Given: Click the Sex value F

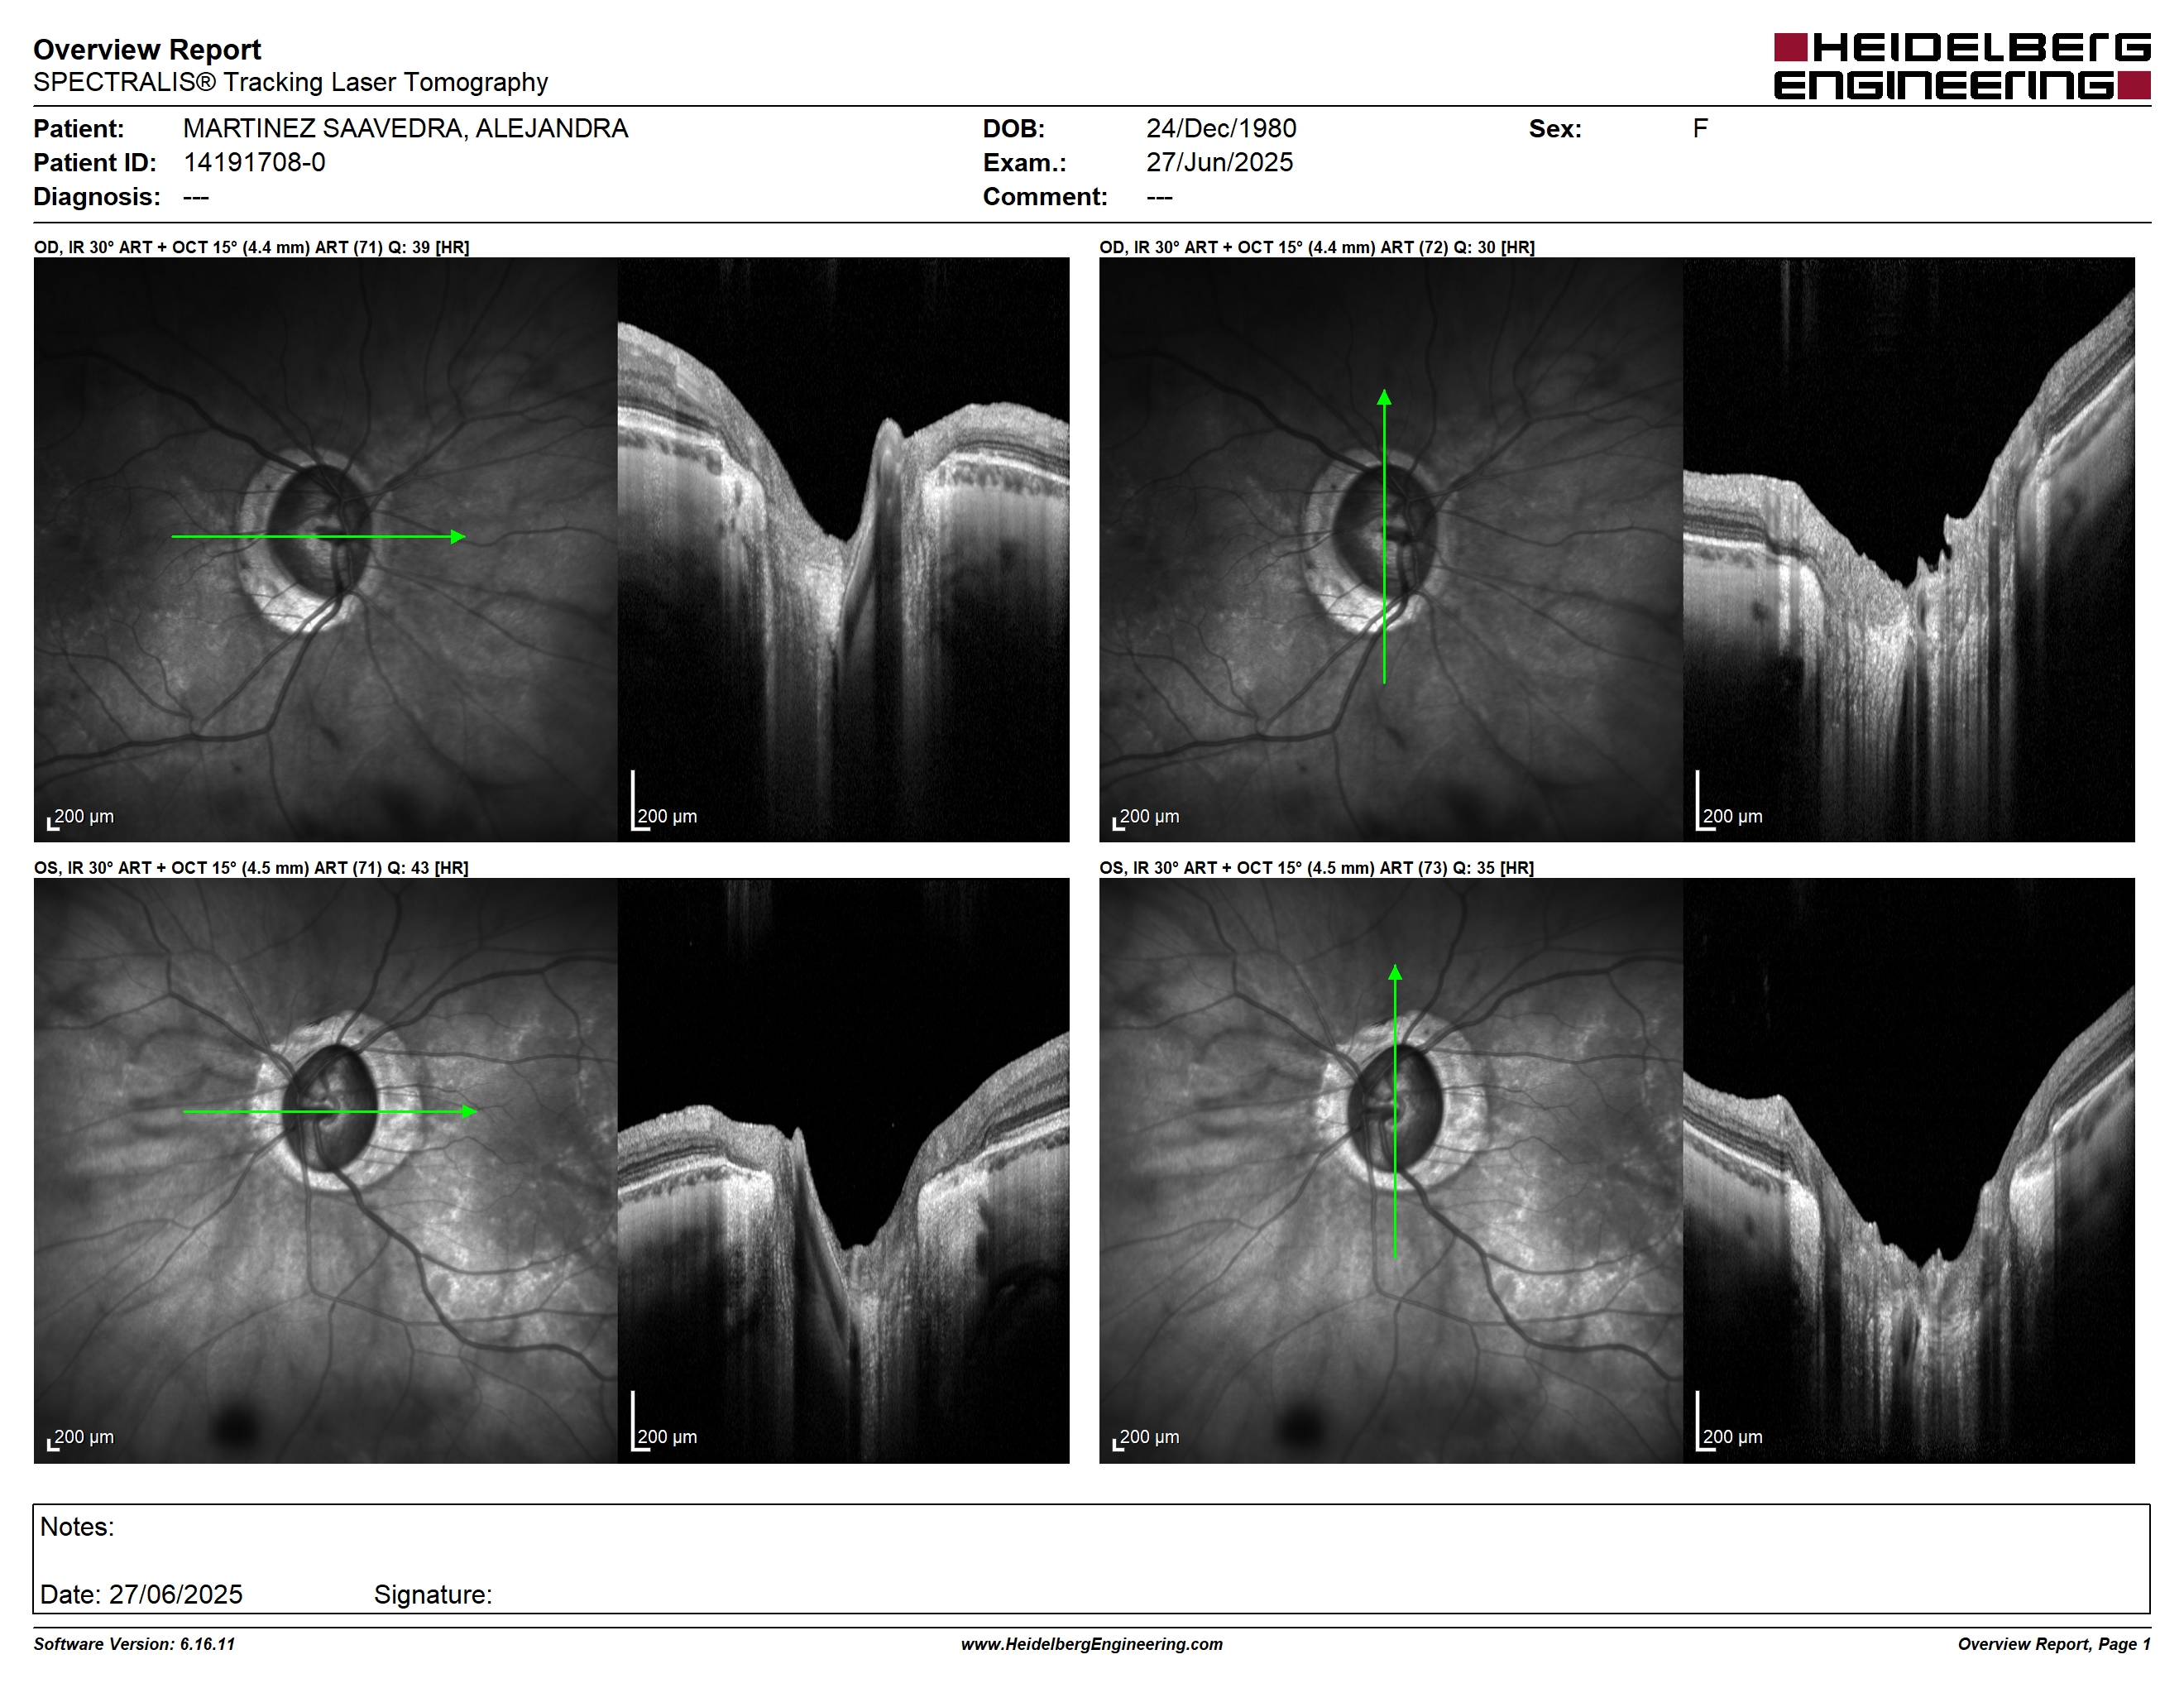Looking at the screenshot, I should click(1700, 129).
